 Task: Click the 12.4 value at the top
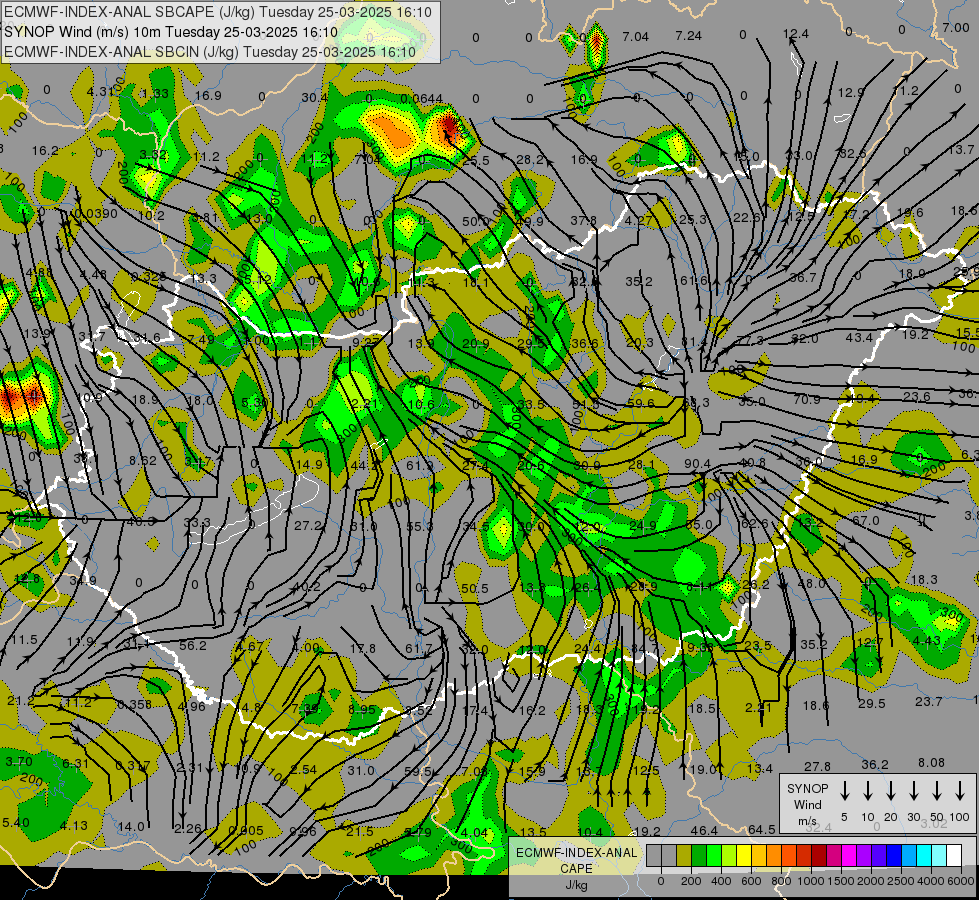point(795,34)
